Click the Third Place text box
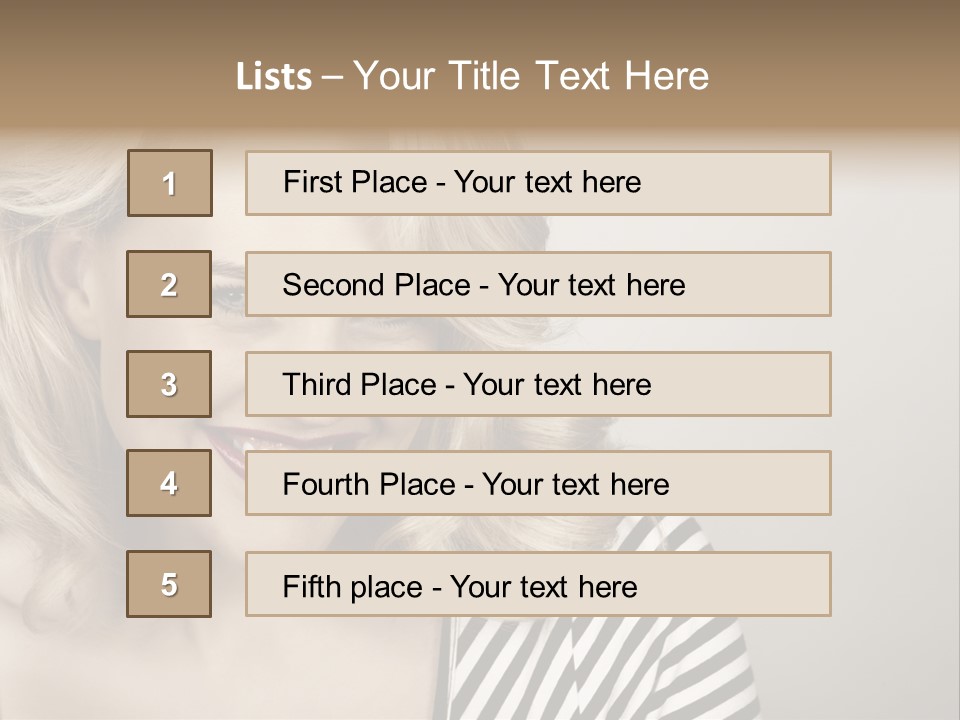The height and width of the screenshot is (720, 960). [538, 384]
